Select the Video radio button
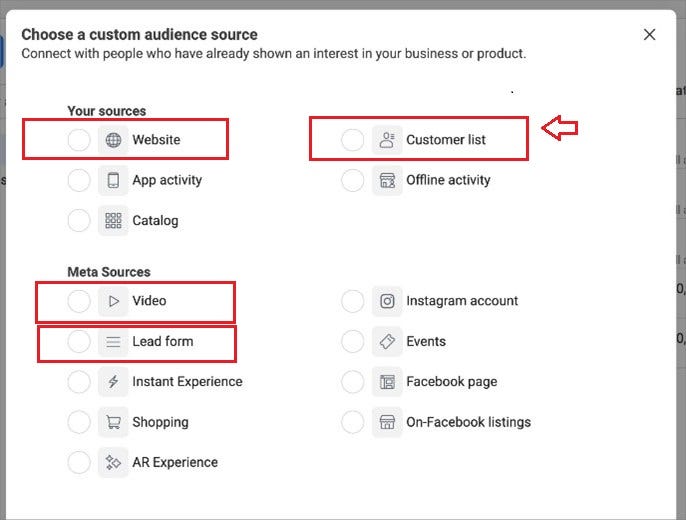 [x=79, y=301]
